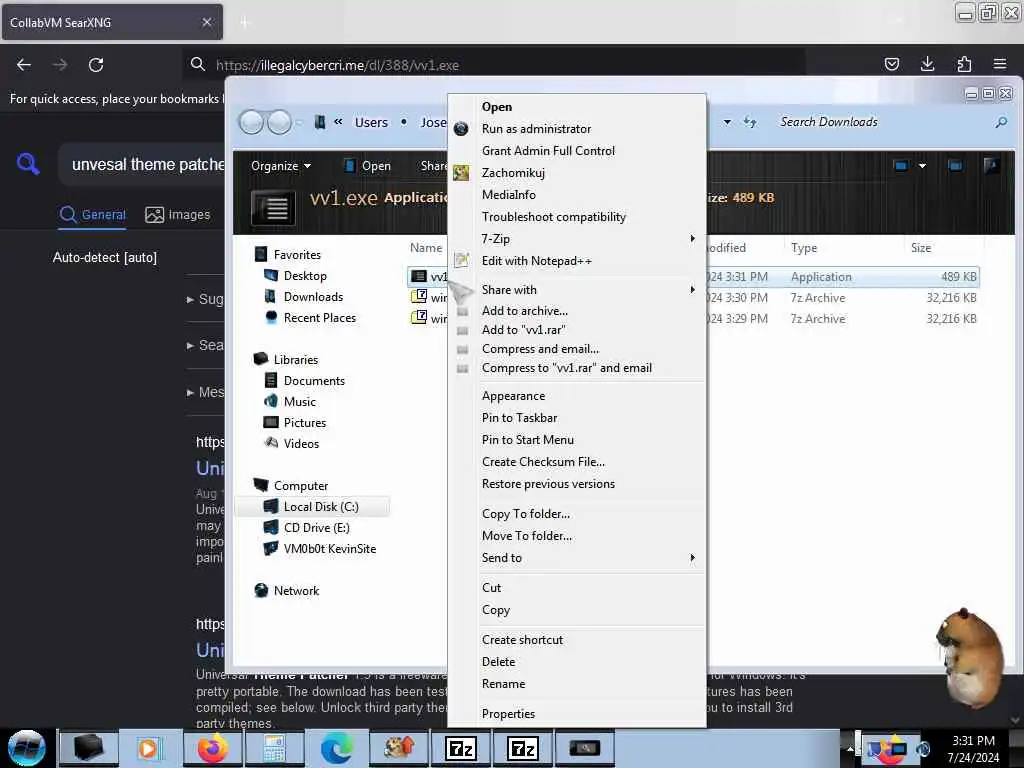This screenshot has width=1024, height=768.
Task: Toggle the Explorer preview pane icon
Action: coord(955,166)
